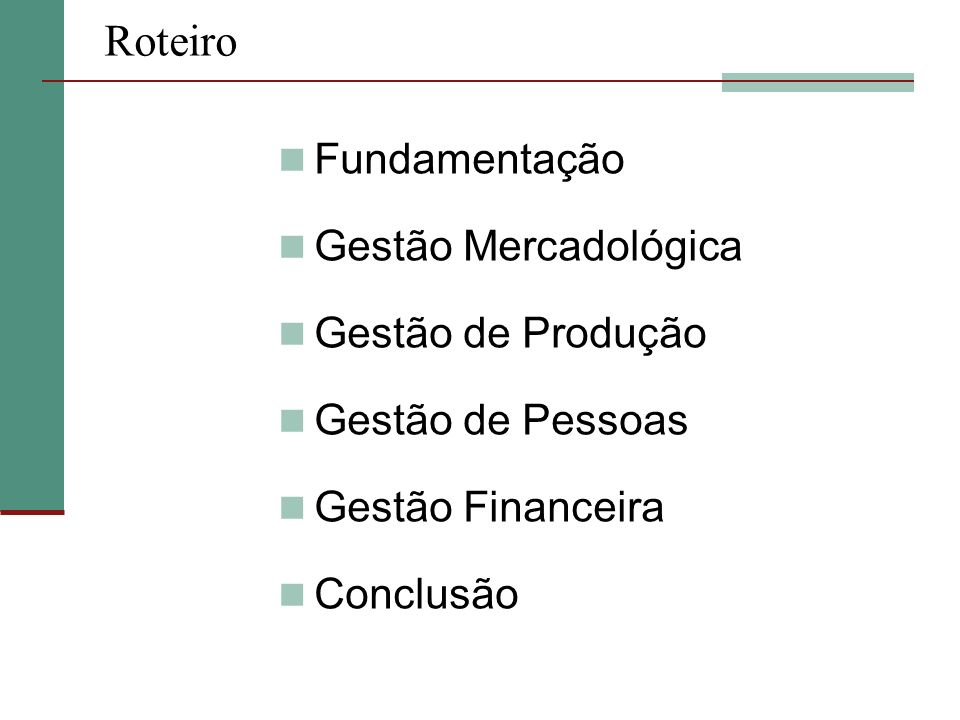Click the Conclusão bullet text
This screenshot has width=960, height=720.
pos(416,594)
